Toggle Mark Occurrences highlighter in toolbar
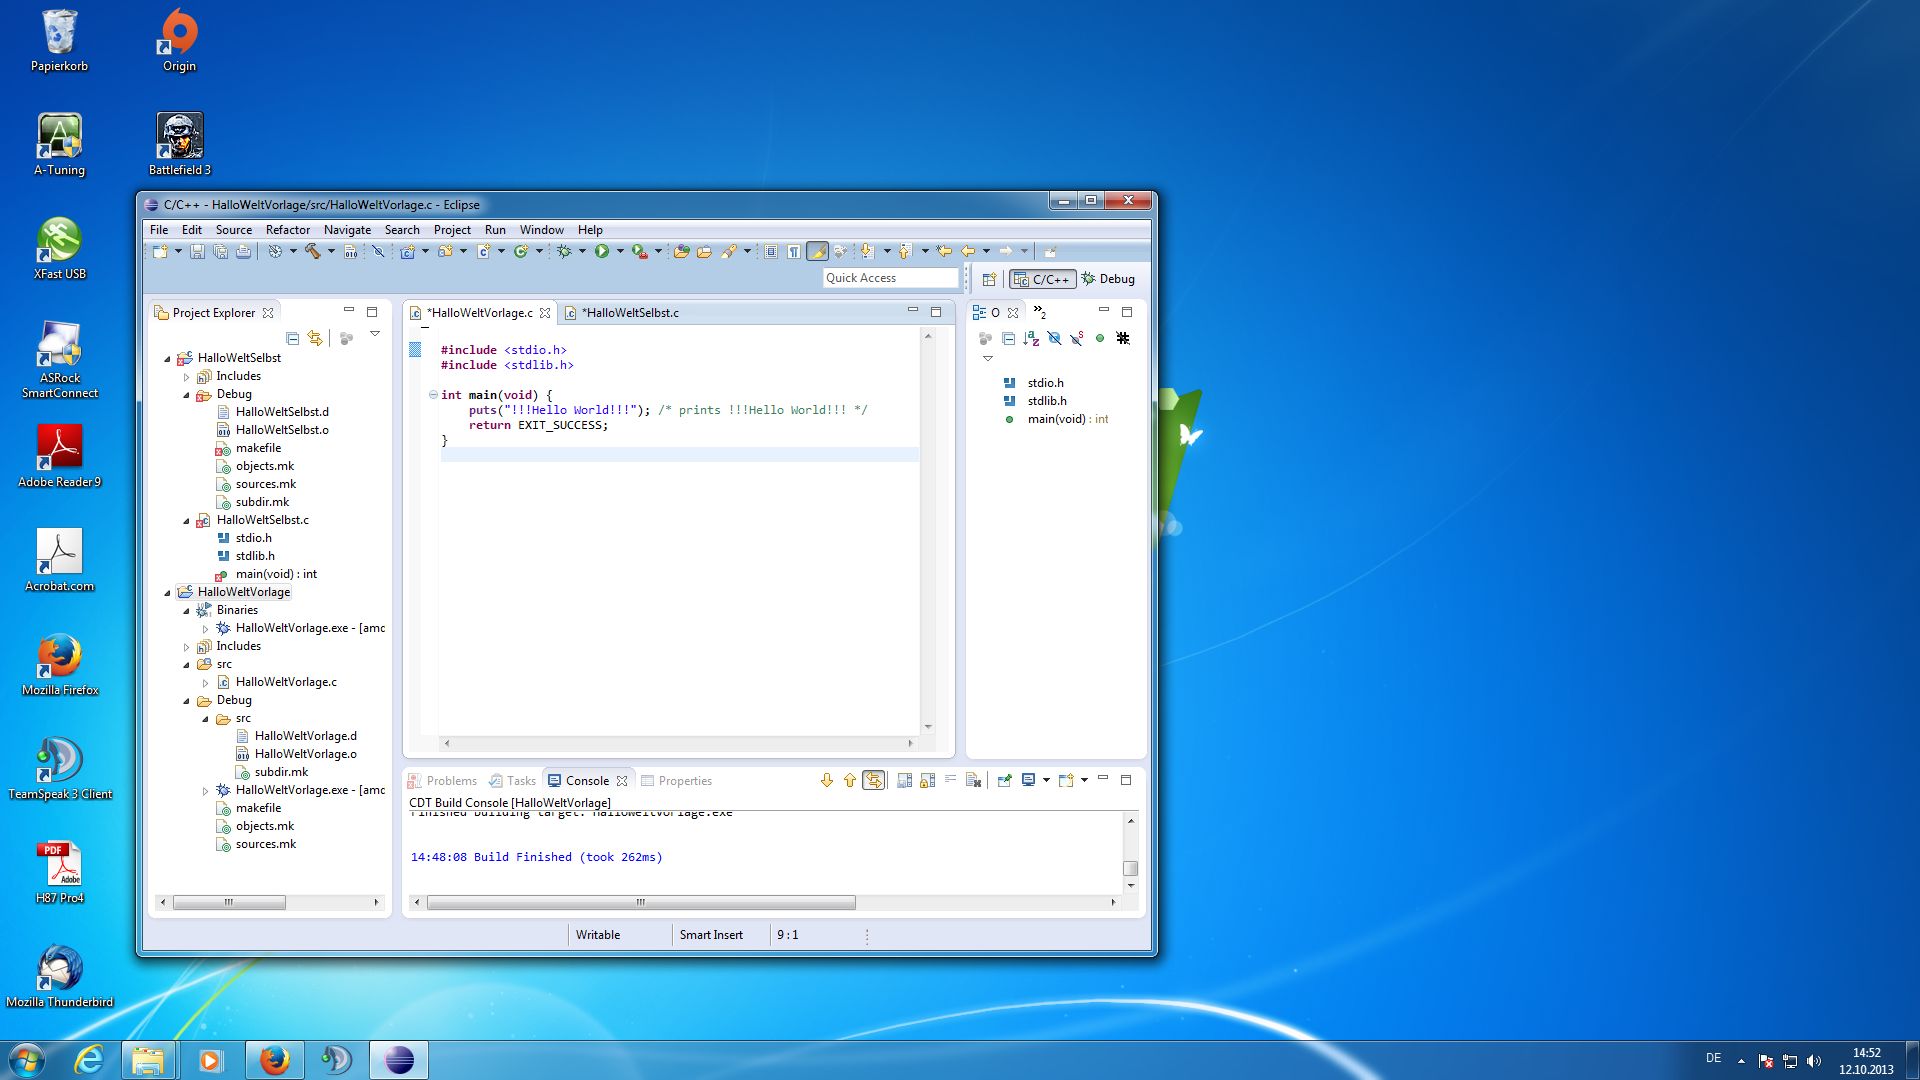 (817, 252)
